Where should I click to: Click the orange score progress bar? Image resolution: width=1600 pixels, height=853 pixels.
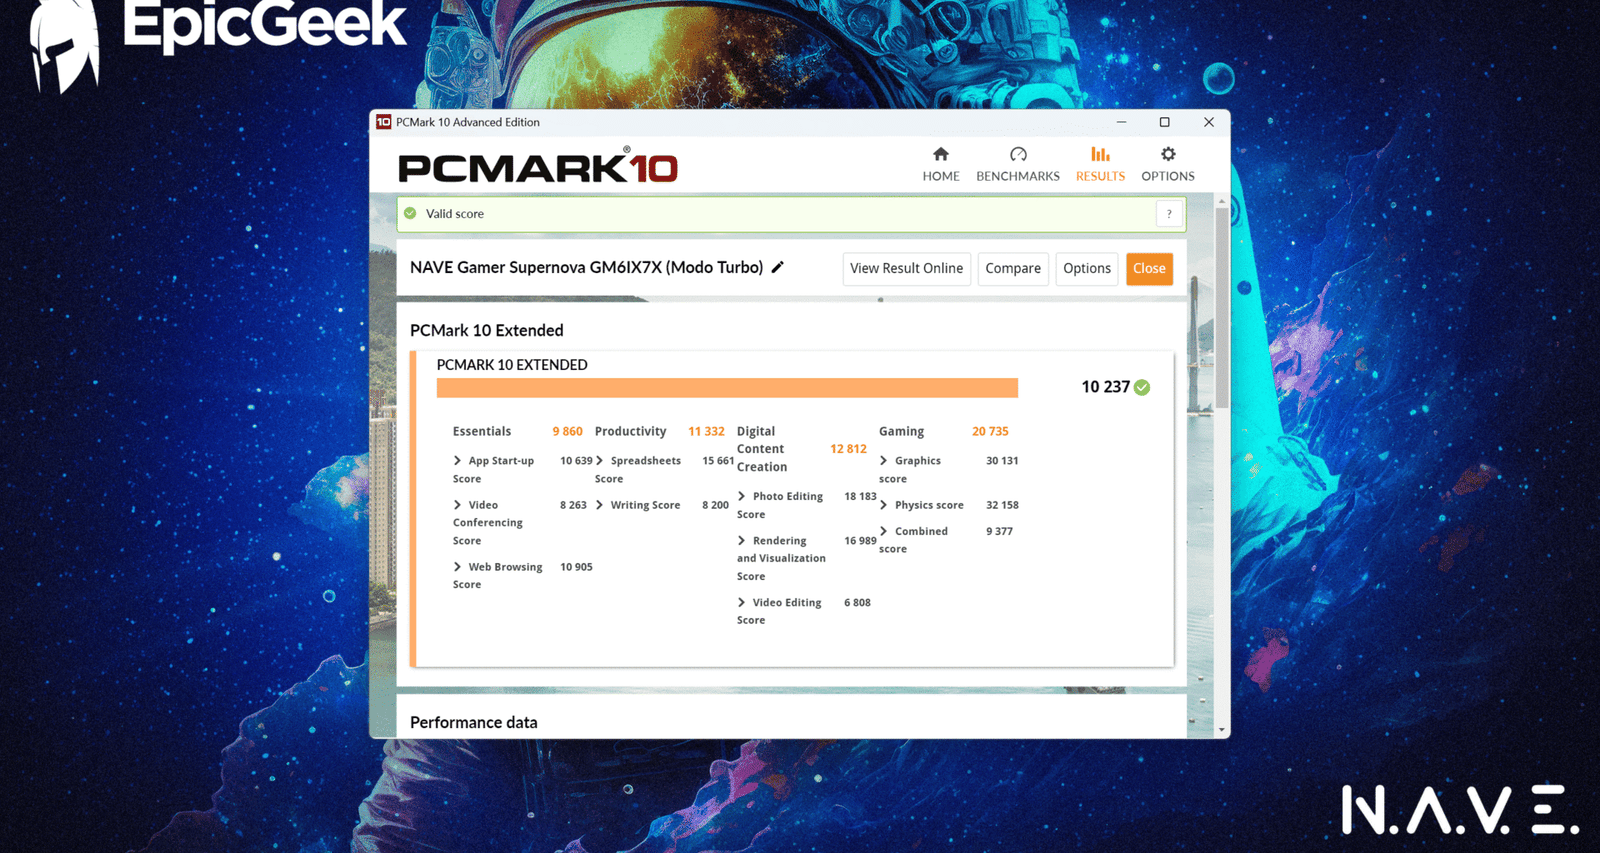click(x=727, y=388)
